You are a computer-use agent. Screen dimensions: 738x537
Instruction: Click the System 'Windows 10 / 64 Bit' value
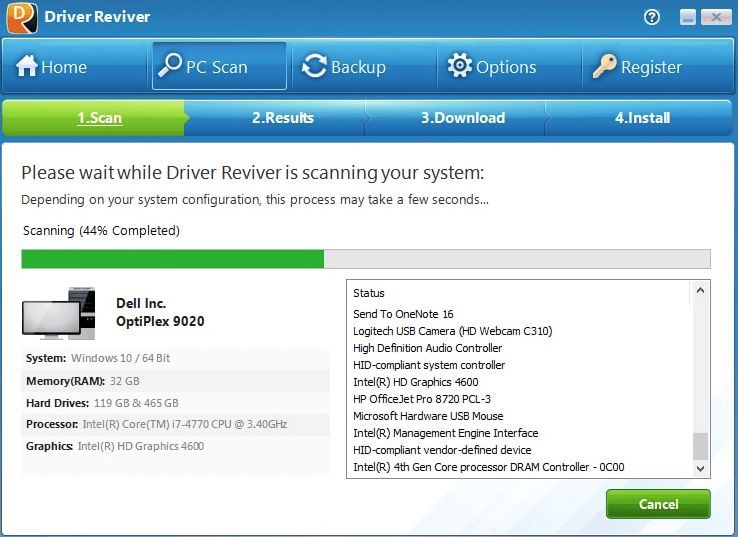[120, 358]
